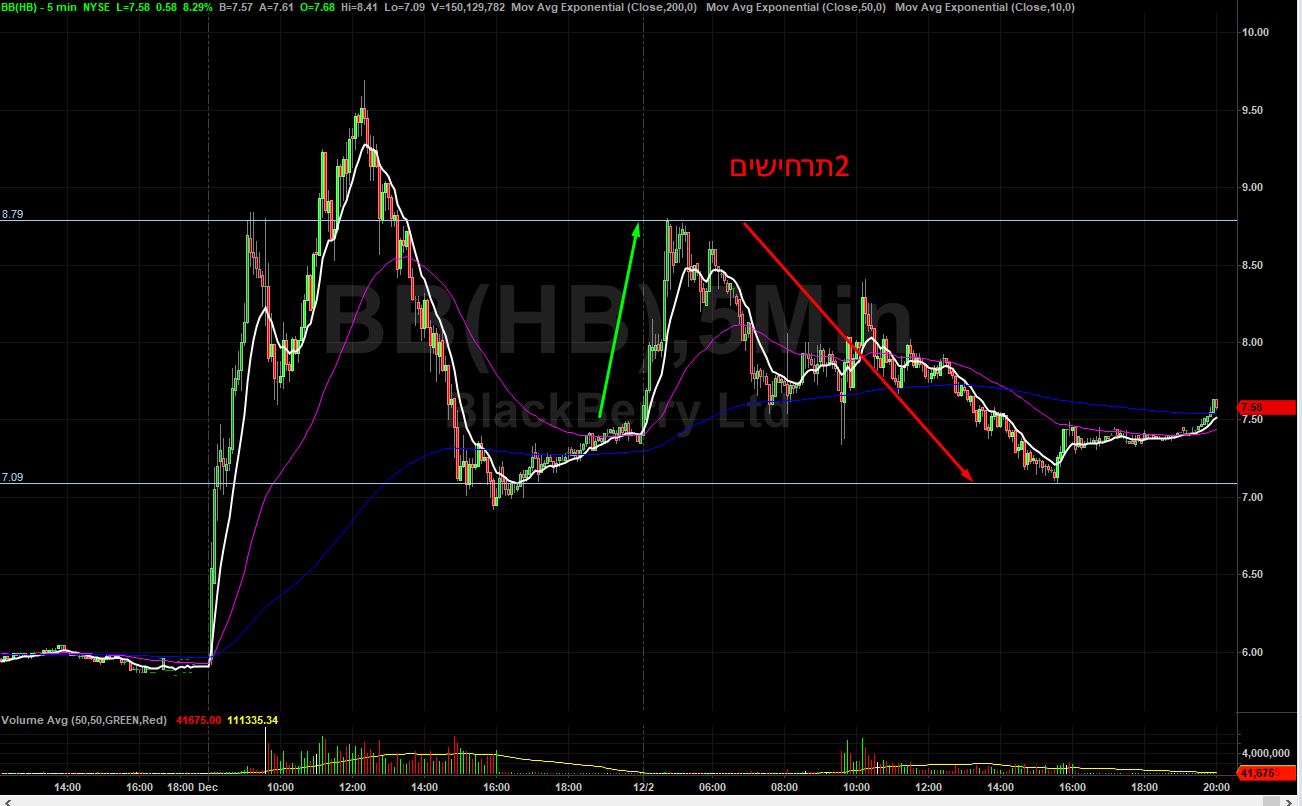
Task: Select the Mov Avg Exponential (Close,10,0) label
Action: click(x=984, y=7)
